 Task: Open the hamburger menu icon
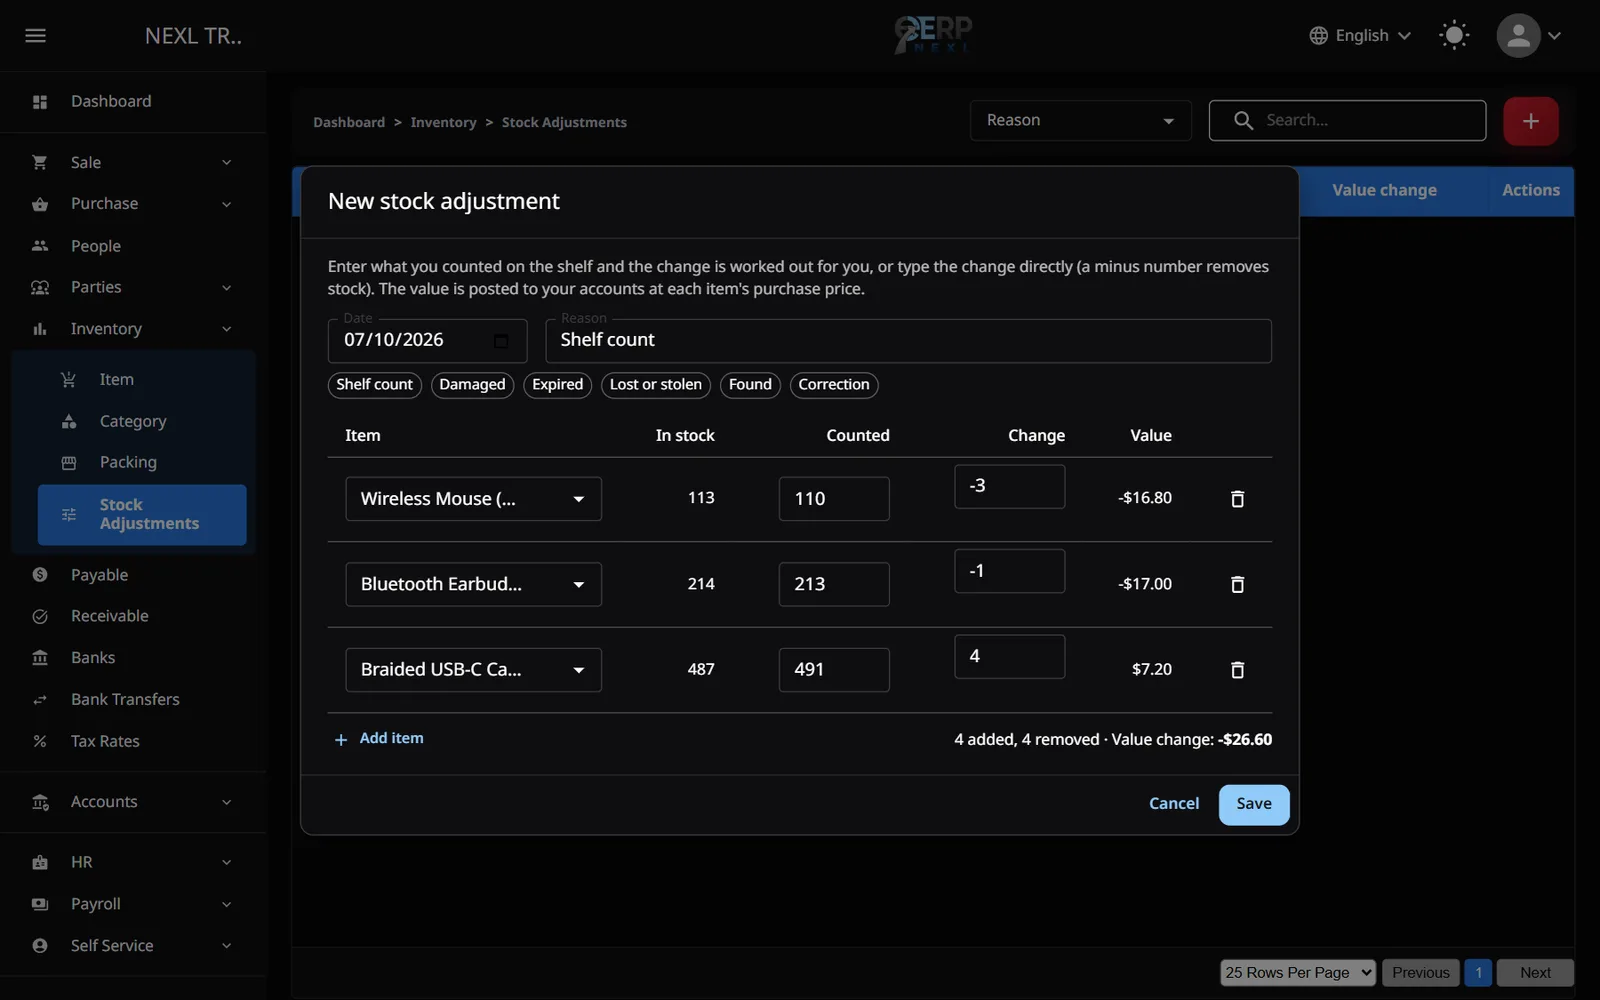tap(36, 36)
